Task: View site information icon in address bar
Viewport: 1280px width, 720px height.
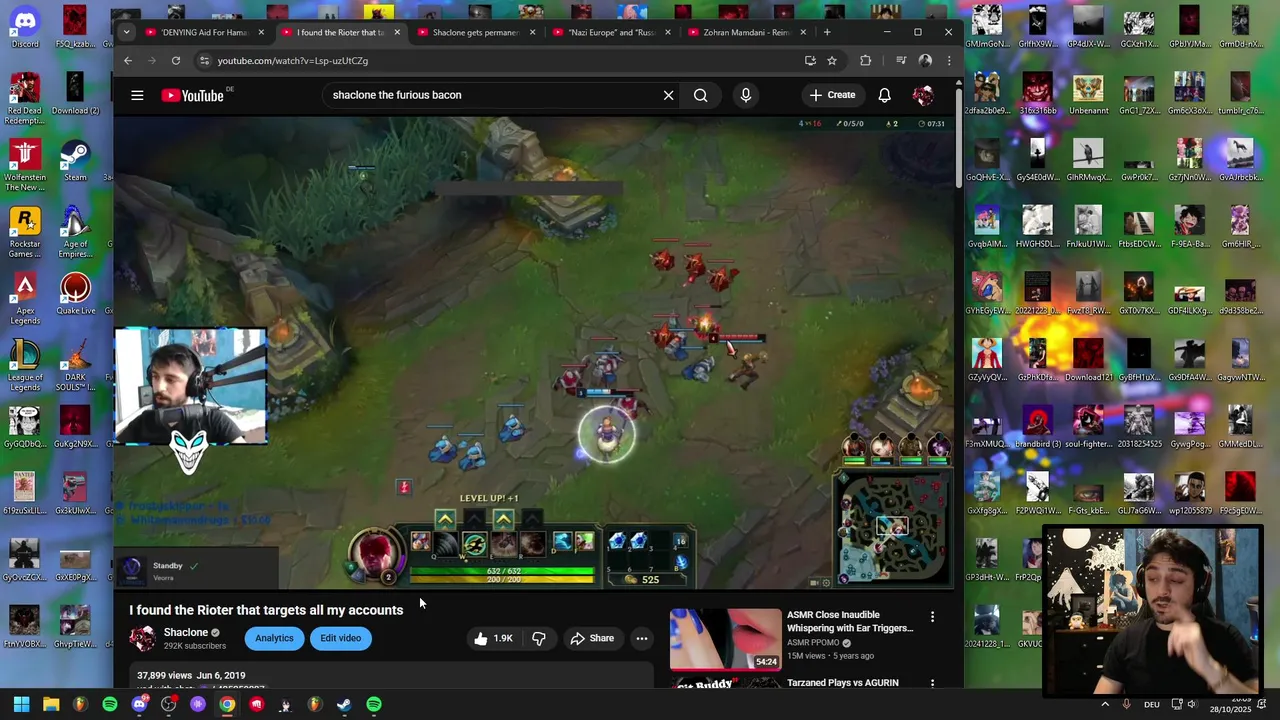Action: click(x=204, y=61)
